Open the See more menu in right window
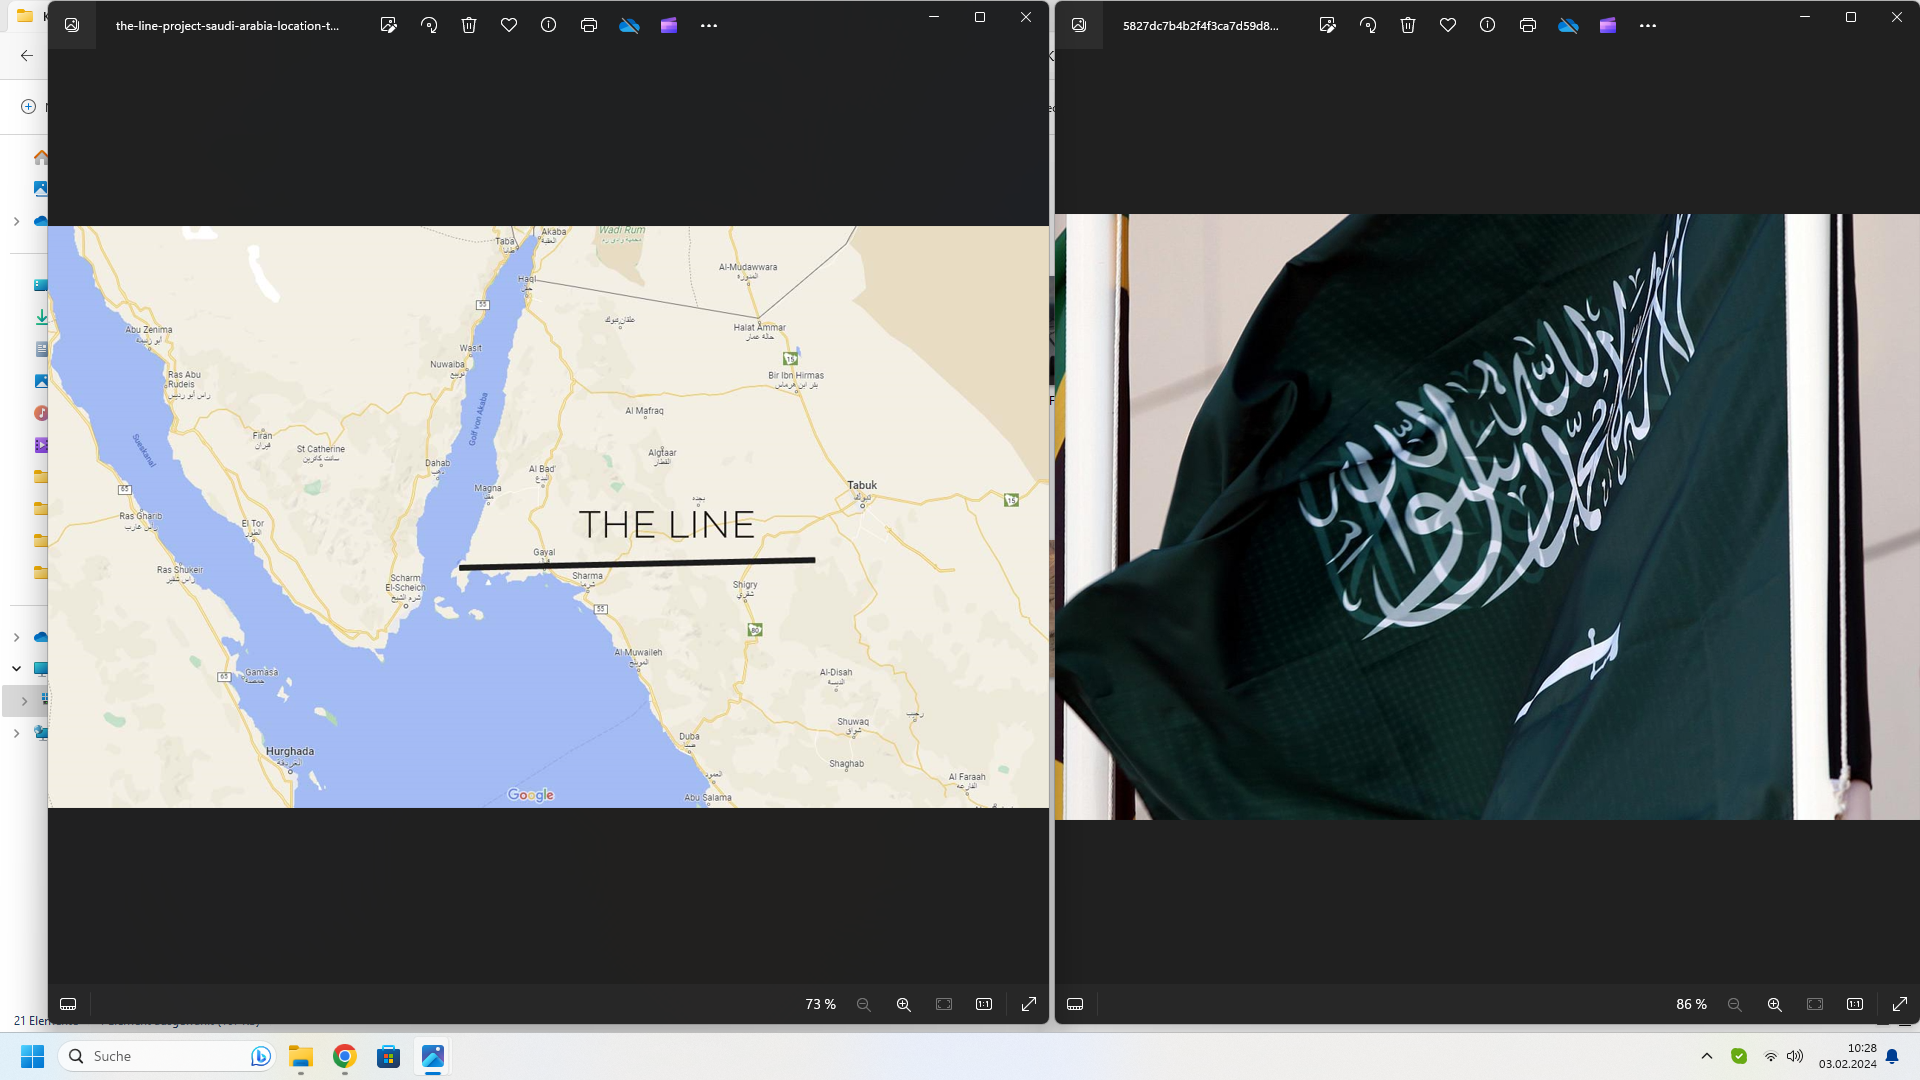The image size is (1920, 1080). click(1648, 26)
